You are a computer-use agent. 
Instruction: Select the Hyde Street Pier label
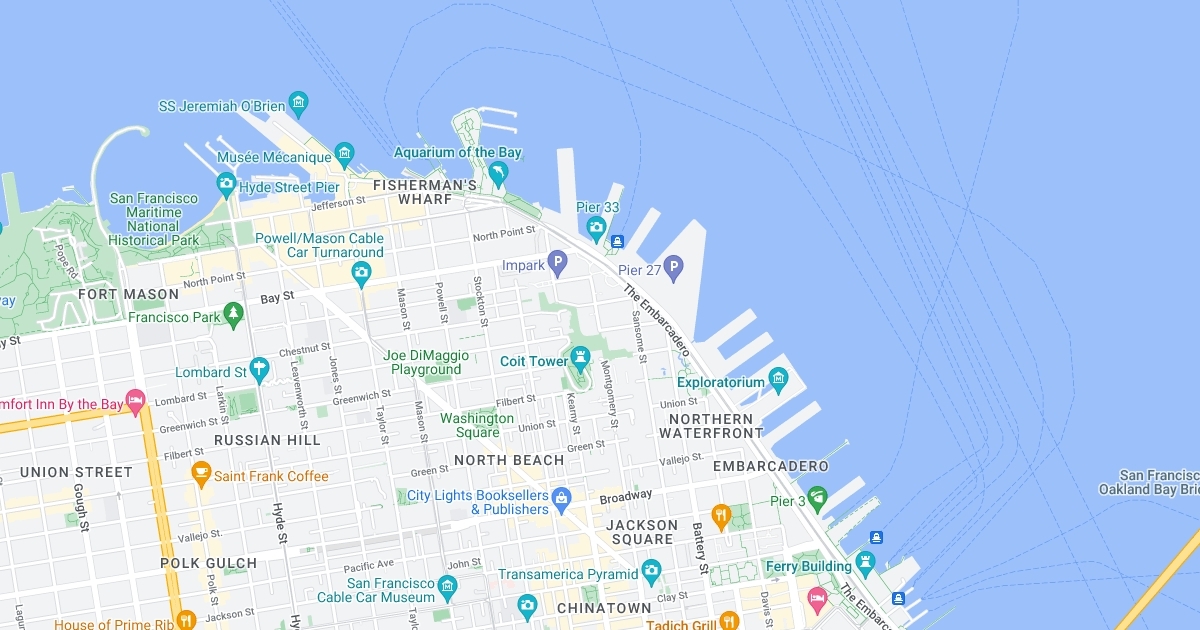coord(290,187)
